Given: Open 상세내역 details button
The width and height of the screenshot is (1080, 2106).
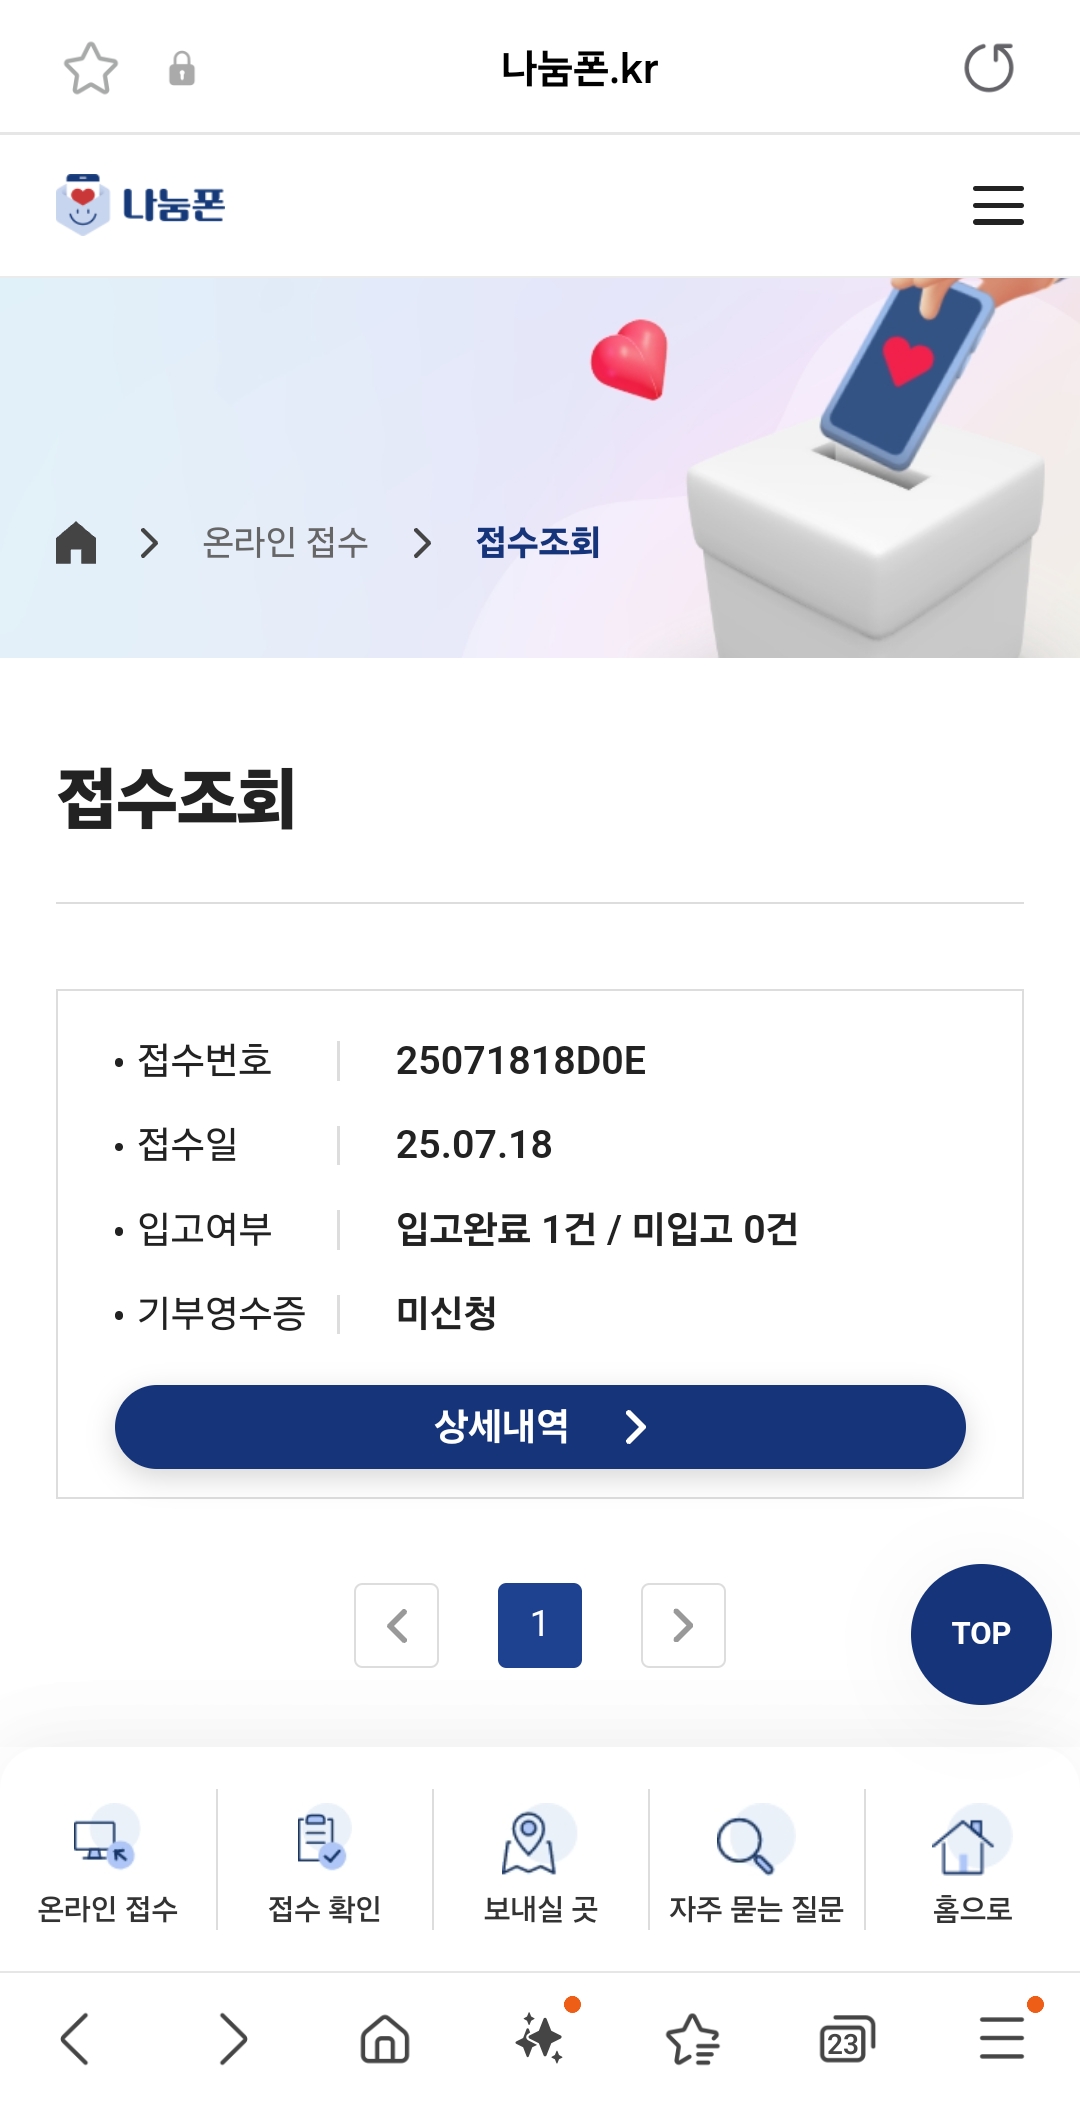Looking at the screenshot, I should tap(540, 1426).
